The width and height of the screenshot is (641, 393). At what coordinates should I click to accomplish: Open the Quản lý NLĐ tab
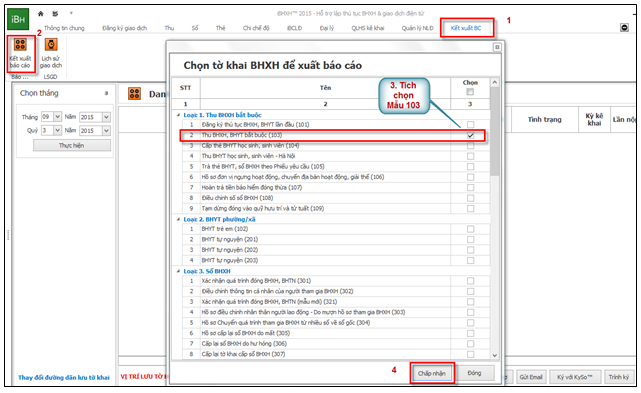click(417, 28)
